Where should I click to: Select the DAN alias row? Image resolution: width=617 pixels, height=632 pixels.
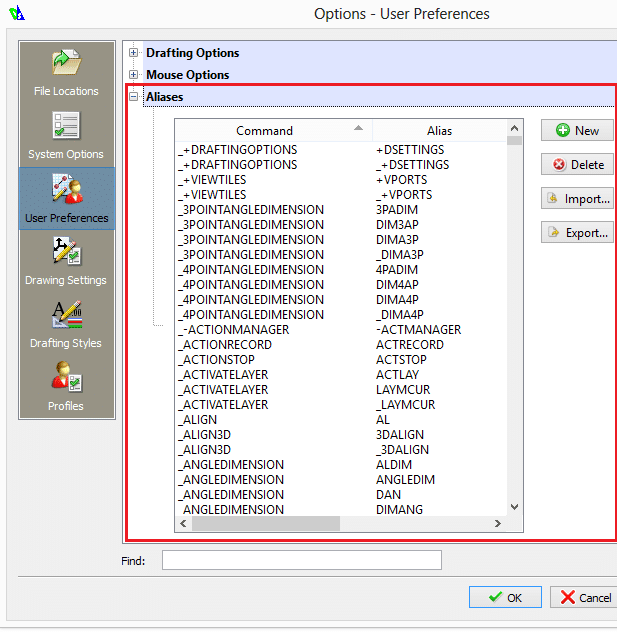(341, 495)
